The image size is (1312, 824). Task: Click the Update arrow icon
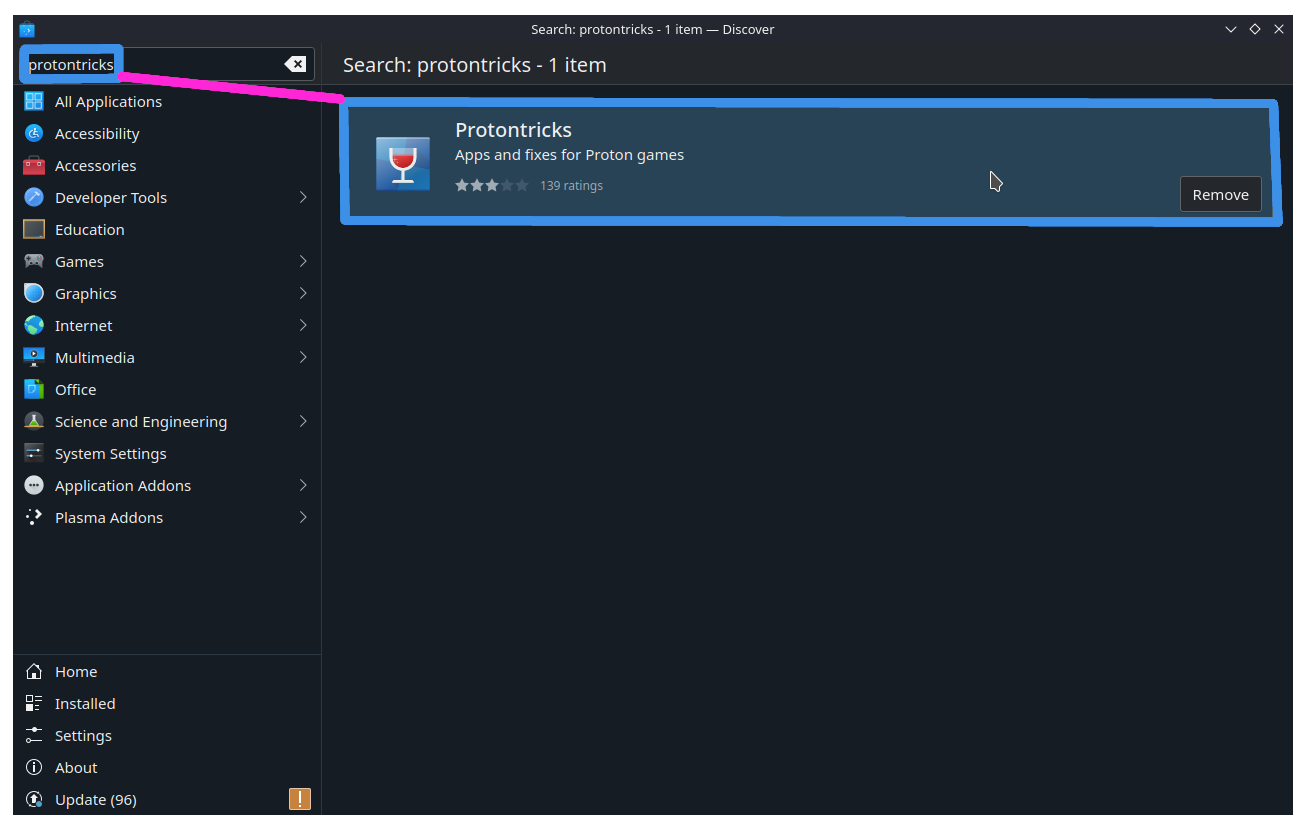[34, 799]
